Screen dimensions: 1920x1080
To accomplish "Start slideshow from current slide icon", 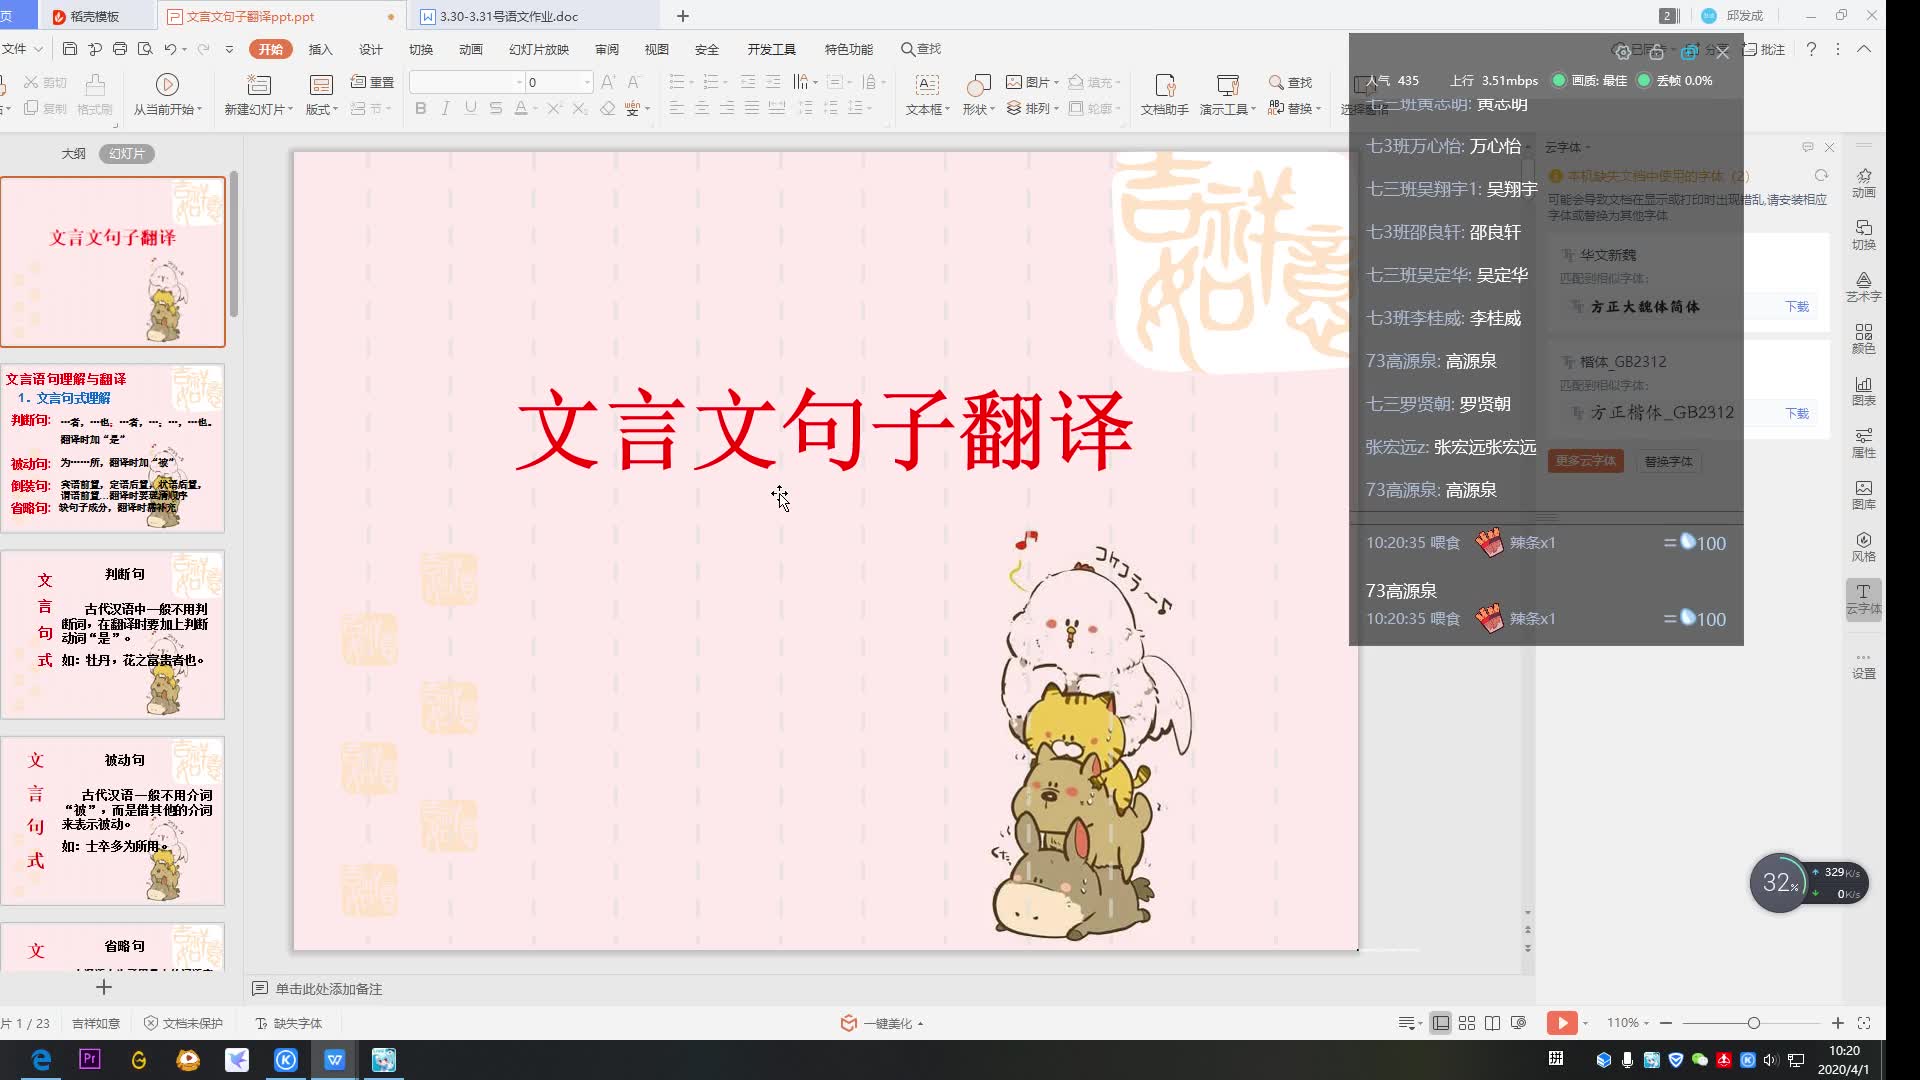I will (168, 85).
